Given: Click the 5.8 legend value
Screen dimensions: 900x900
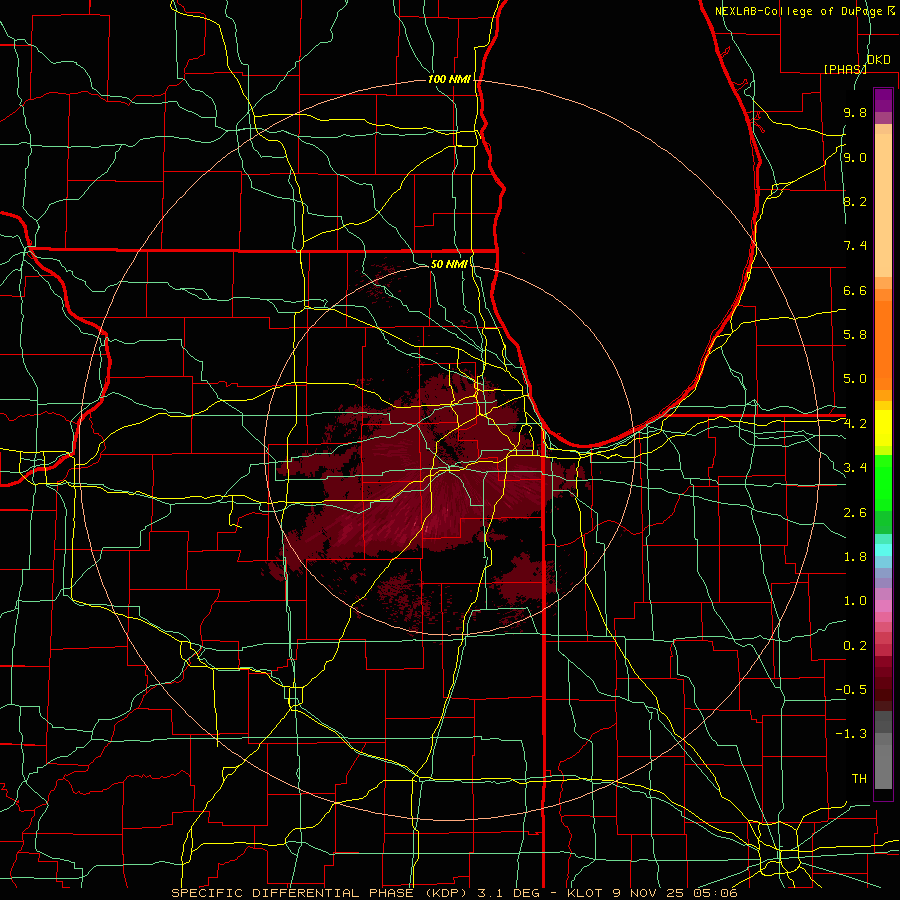Looking at the screenshot, I should click(x=855, y=335).
